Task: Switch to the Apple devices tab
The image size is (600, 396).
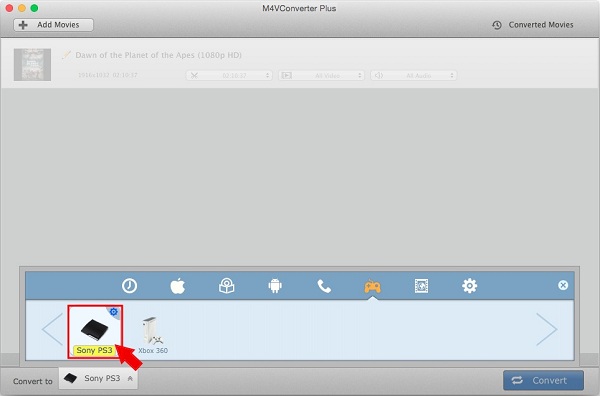Action: click(178, 286)
